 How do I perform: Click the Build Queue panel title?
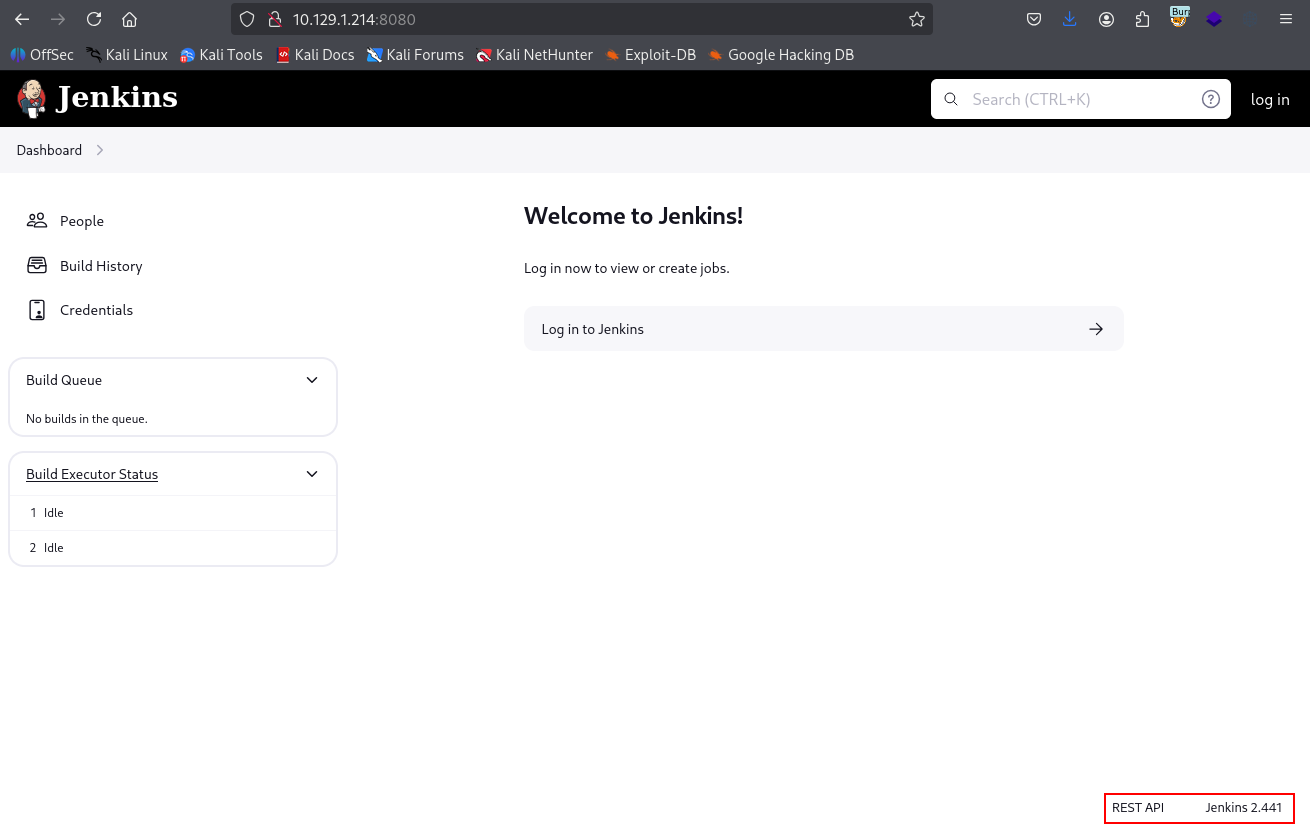coord(64,380)
